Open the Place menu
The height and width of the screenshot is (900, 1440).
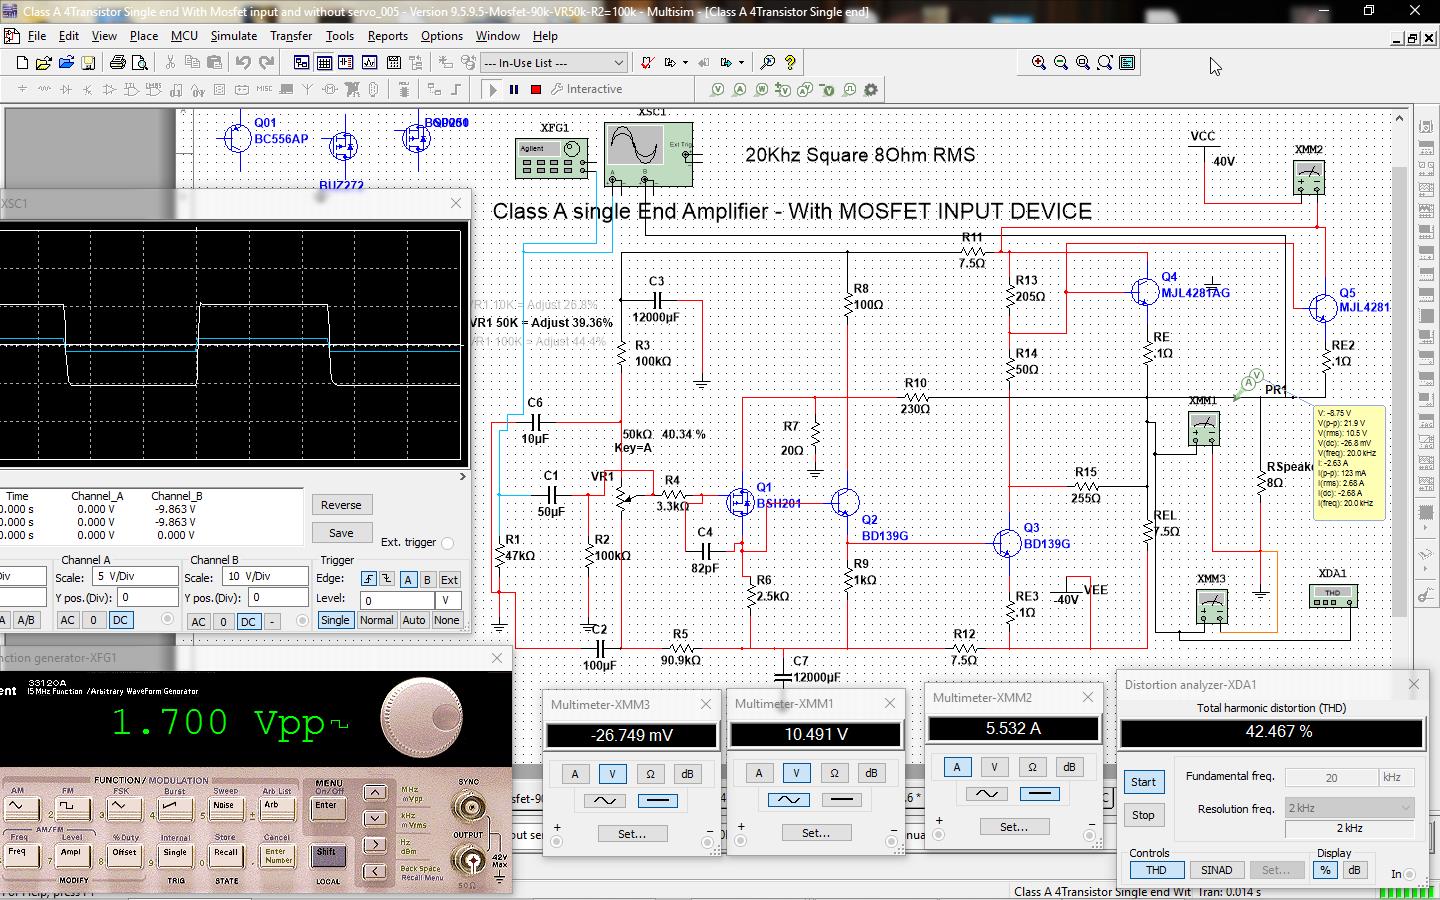(x=144, y=36)
